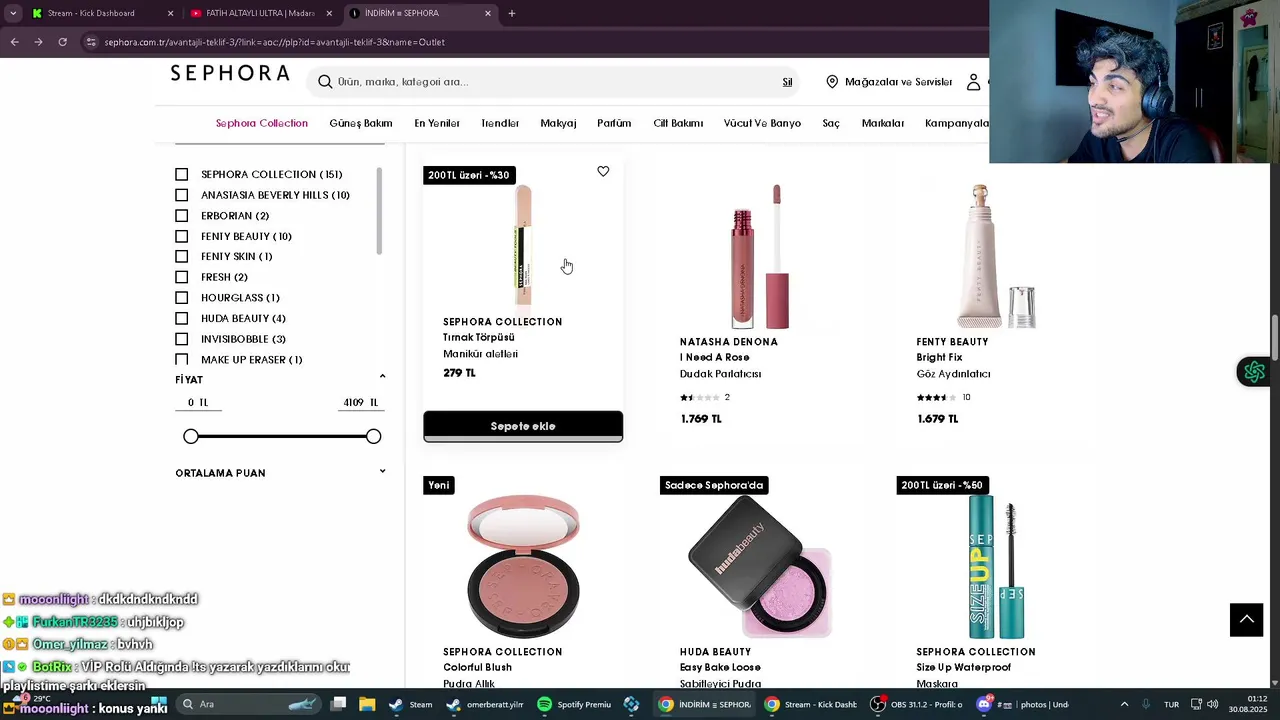Image resolution: width=1280 pixels, height=720 pixels.
Task: Open Steam from the taskbar
Action: [410, 704]
